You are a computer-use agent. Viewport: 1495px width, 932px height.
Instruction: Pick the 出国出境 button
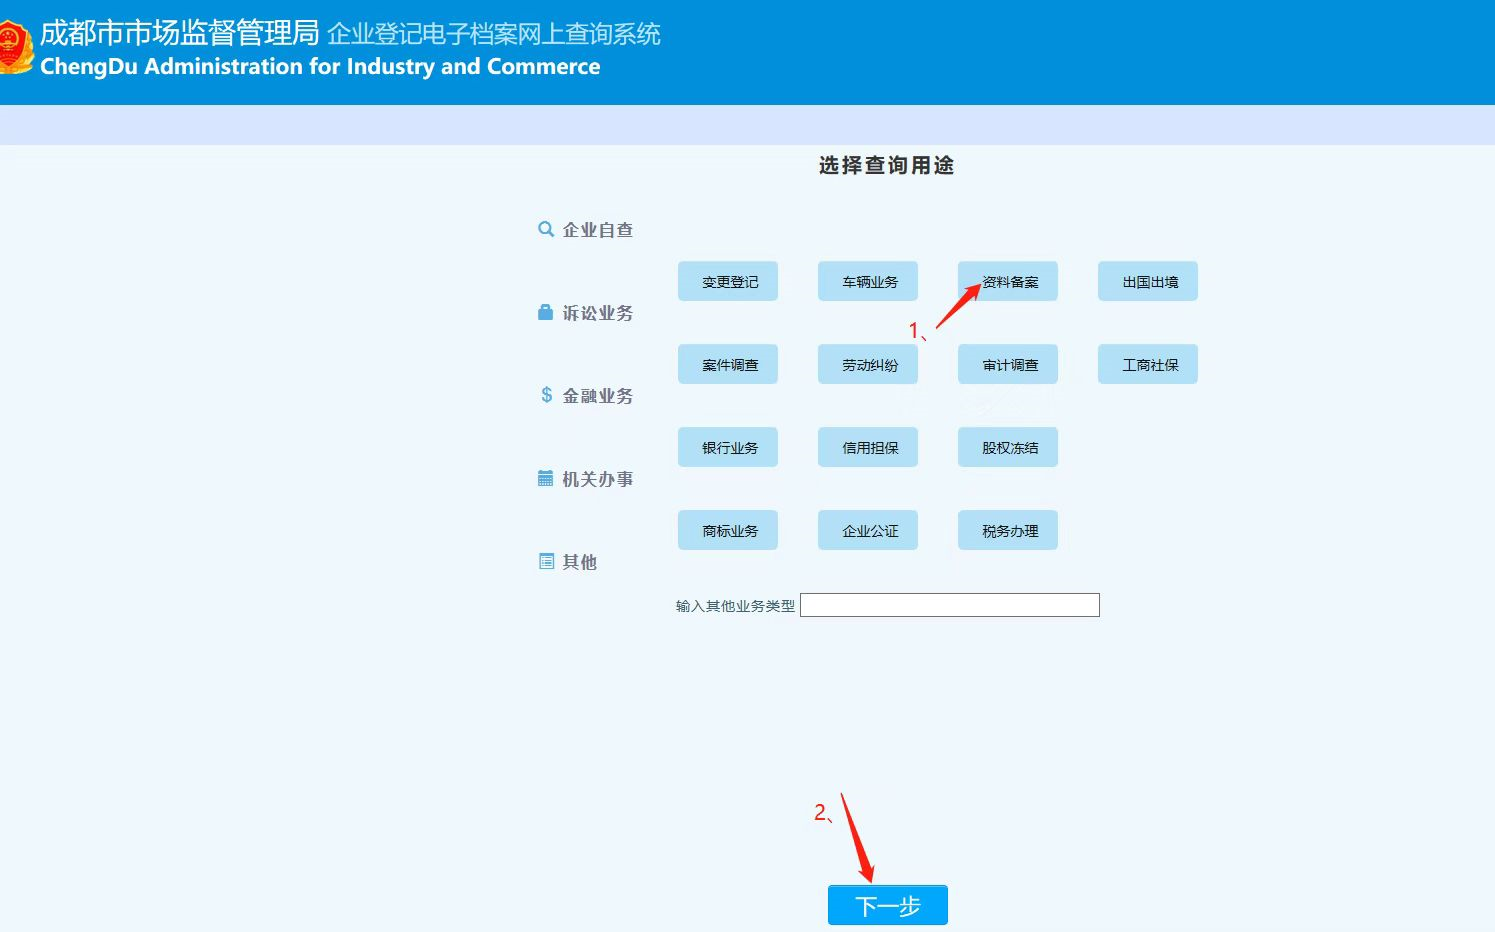click(1148, 282)
